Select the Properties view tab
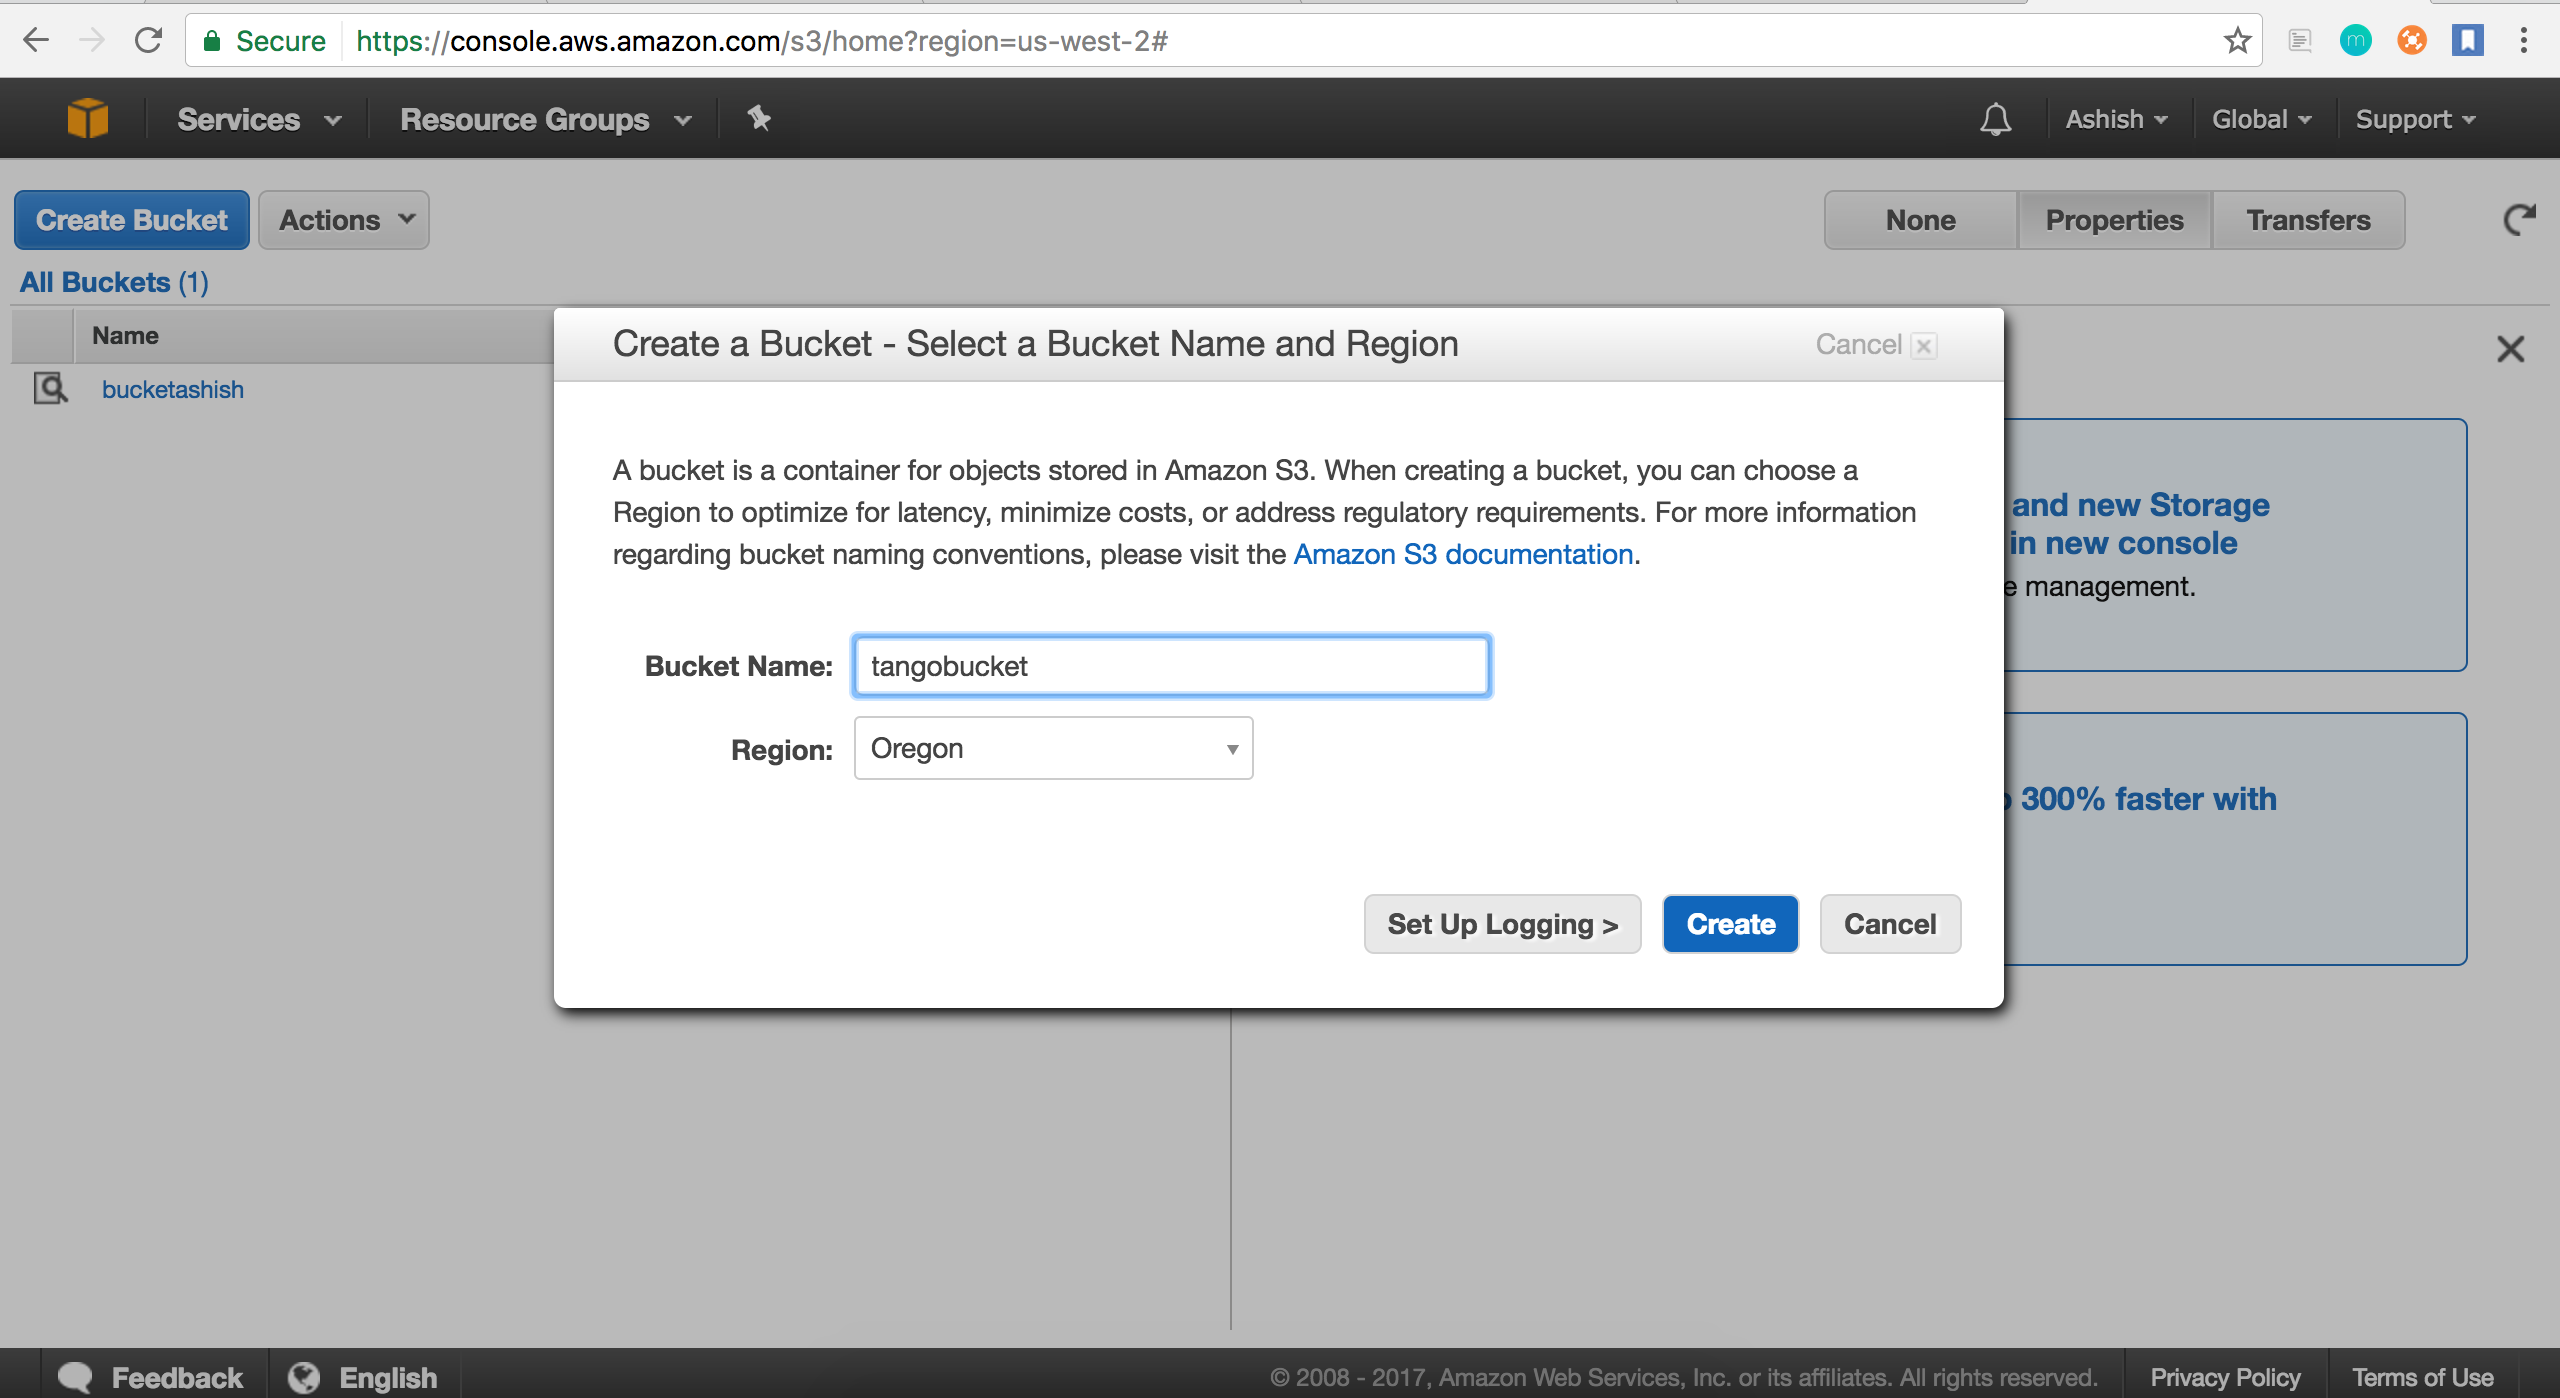2560x1398 pixels. pyautogui.click(x=2114, y=220)
